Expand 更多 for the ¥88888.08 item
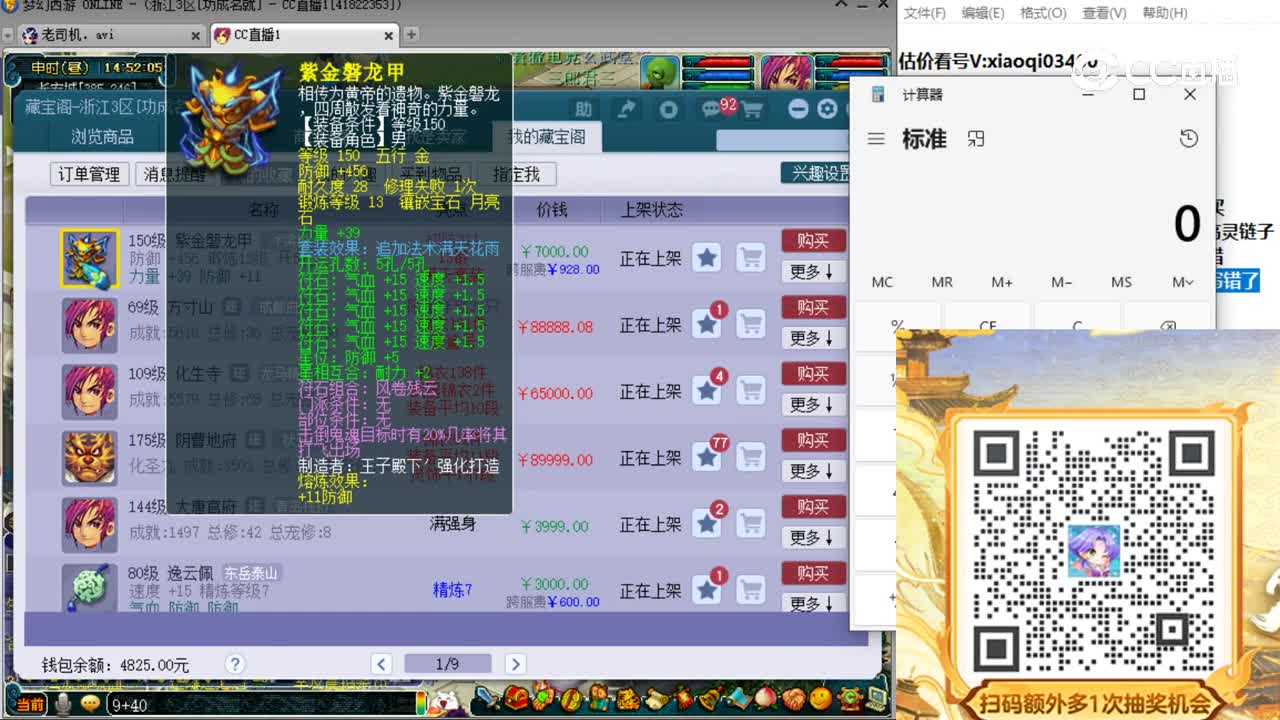Image resolution: width=1280 pixels, height=720 pixels. coord(812,338)
